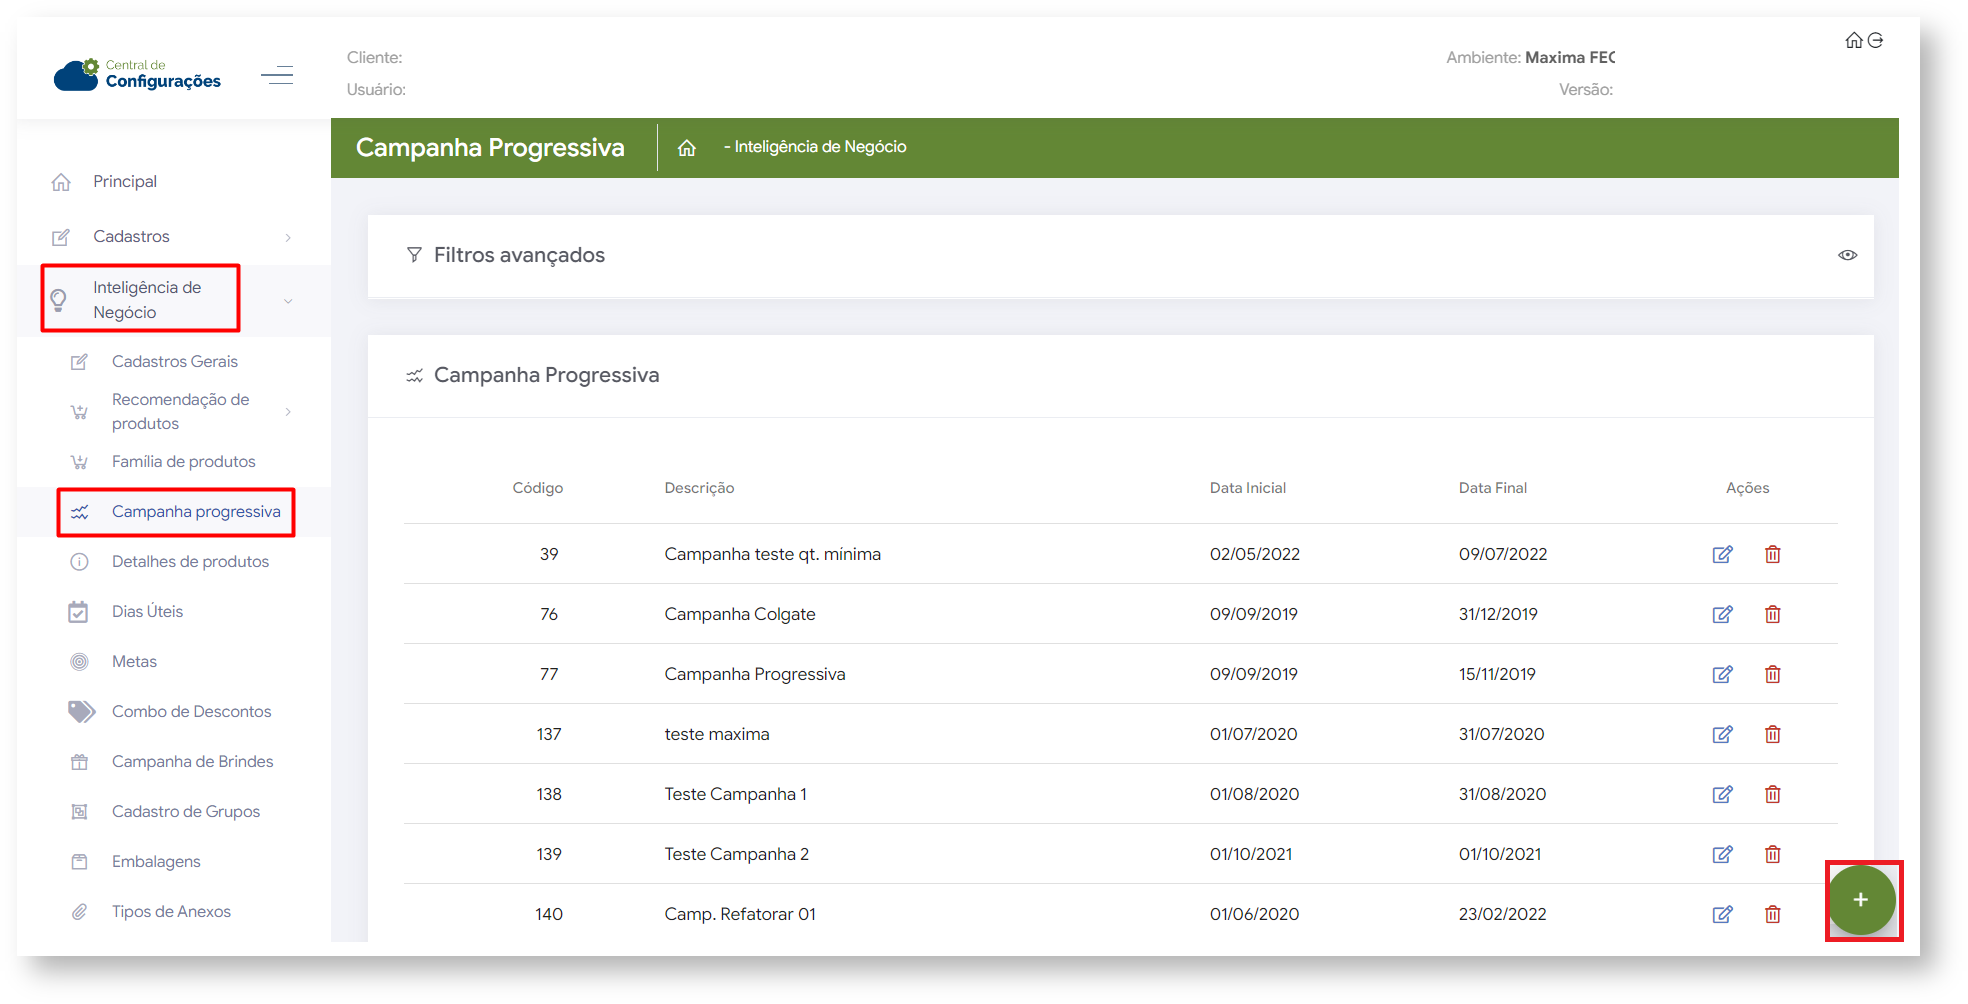Edit the Campanha Colgate row
Viewport: 1968px width, 1004px height.
[1722, 614]
